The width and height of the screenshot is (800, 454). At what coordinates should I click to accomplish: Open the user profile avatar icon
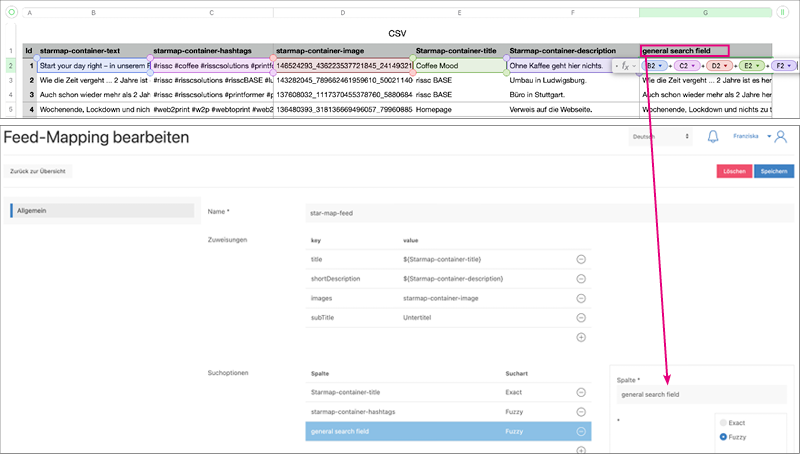click(x=779, y=136)
